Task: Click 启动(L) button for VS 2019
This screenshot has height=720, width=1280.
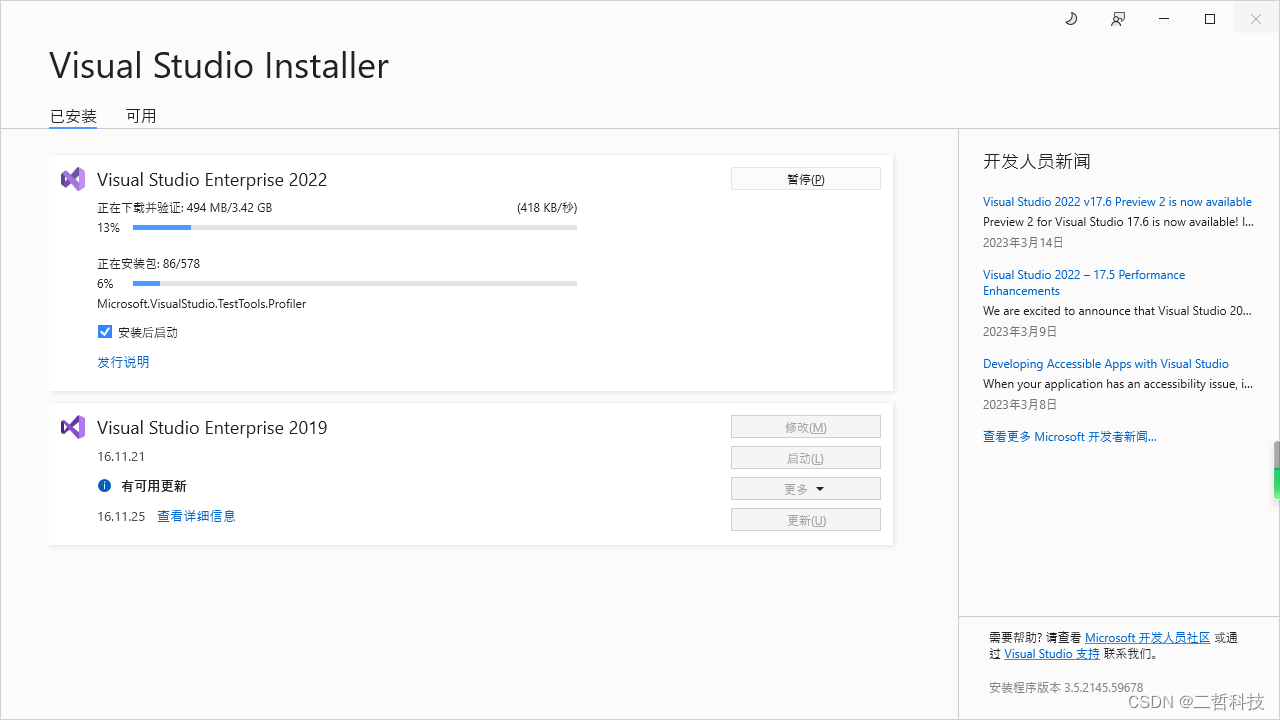Action: pyautogui.click(x=806, y=458)
